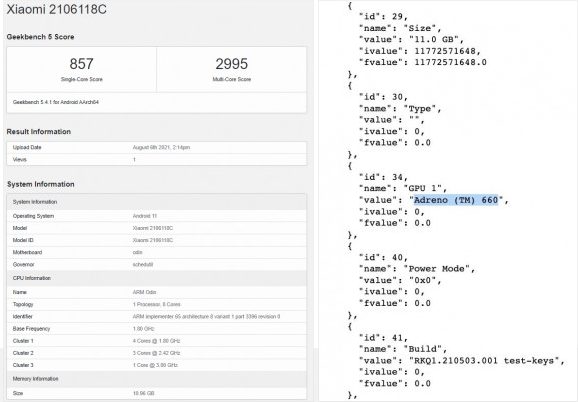Click the 'Governor' row label
This screenshot has height=402, width=578.
tap(23, 265)
